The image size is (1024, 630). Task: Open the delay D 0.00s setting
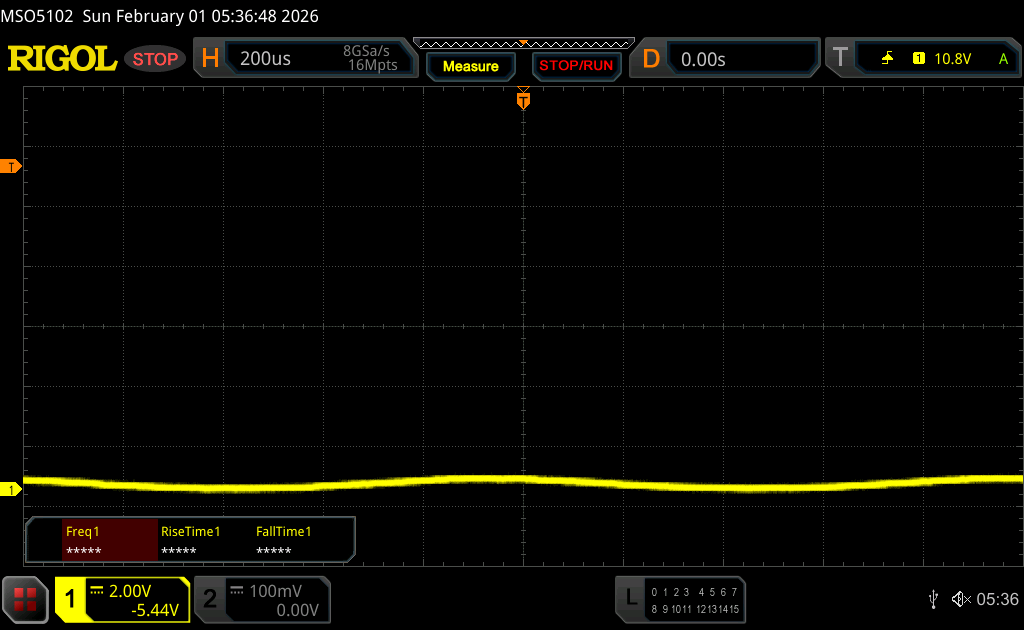pos(726,59)
